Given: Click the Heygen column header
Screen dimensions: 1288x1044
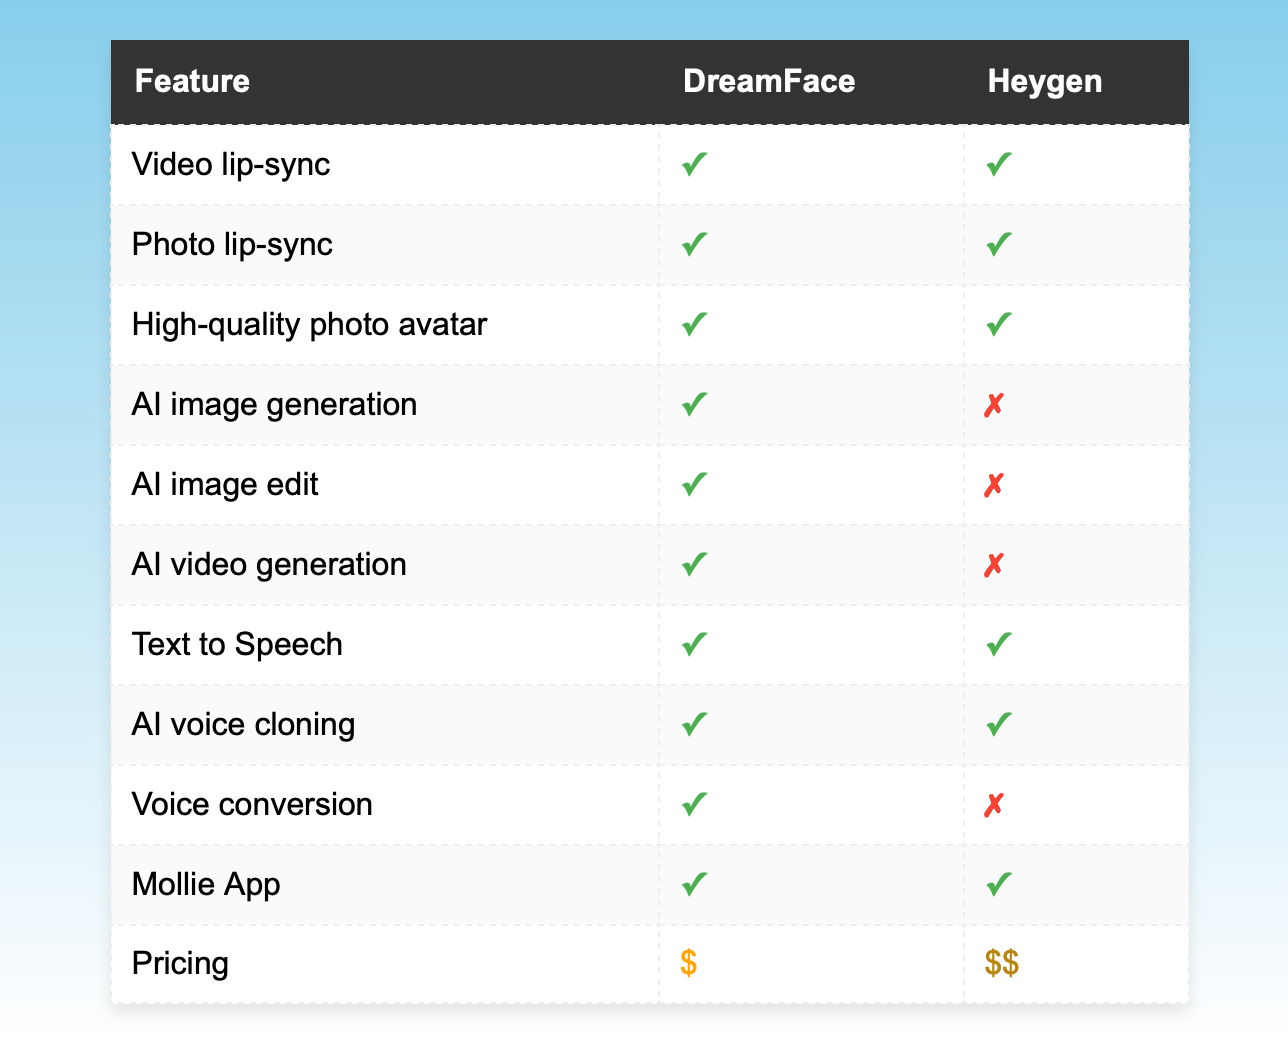Looking at the screenshot, I should (x=1045, y=81).
